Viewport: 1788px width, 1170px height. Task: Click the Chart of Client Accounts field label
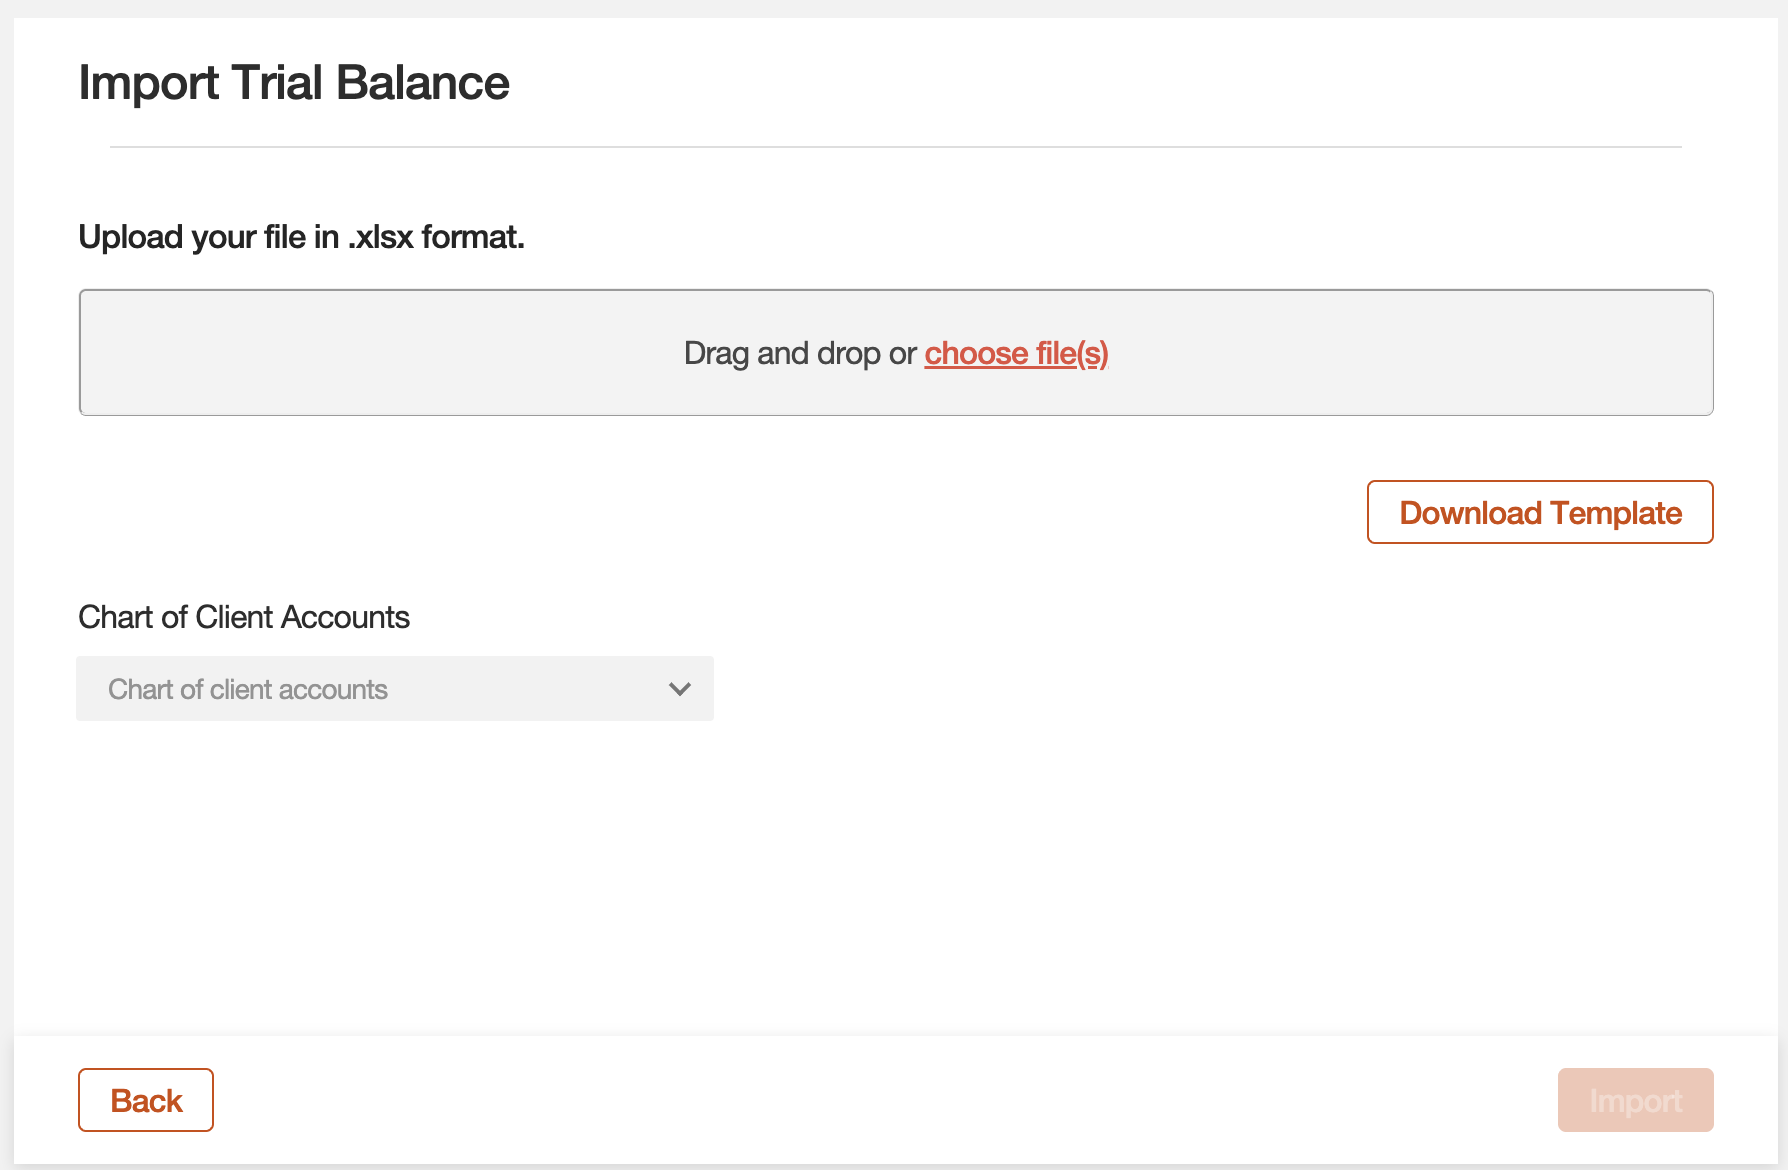point(243,617)
